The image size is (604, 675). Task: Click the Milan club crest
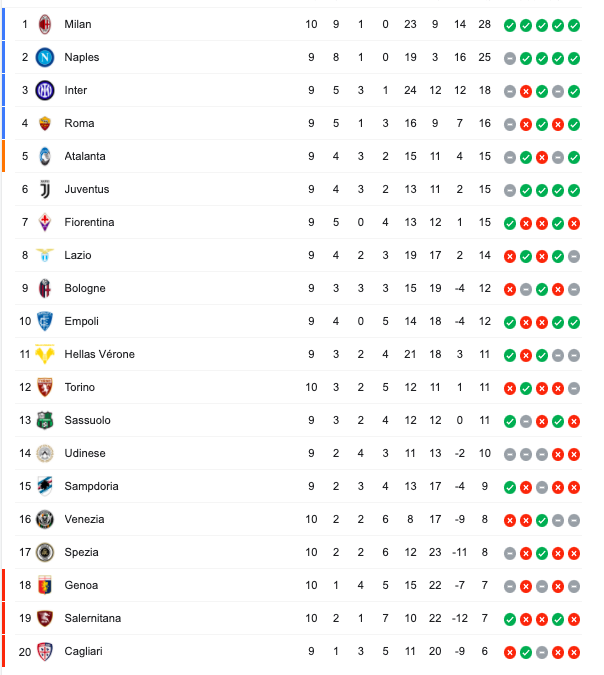[x=44, y=24]
